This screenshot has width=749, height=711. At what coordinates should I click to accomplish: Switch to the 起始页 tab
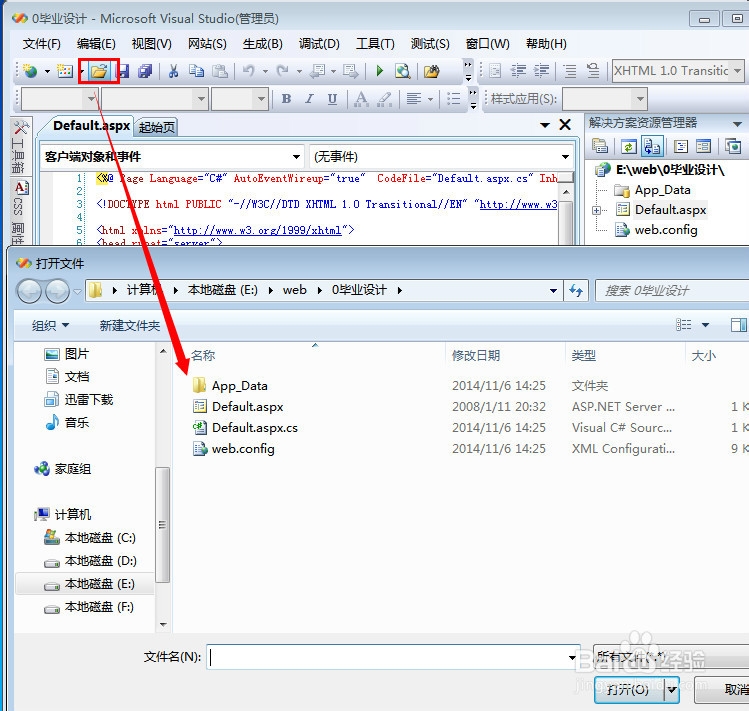(156, 128)
